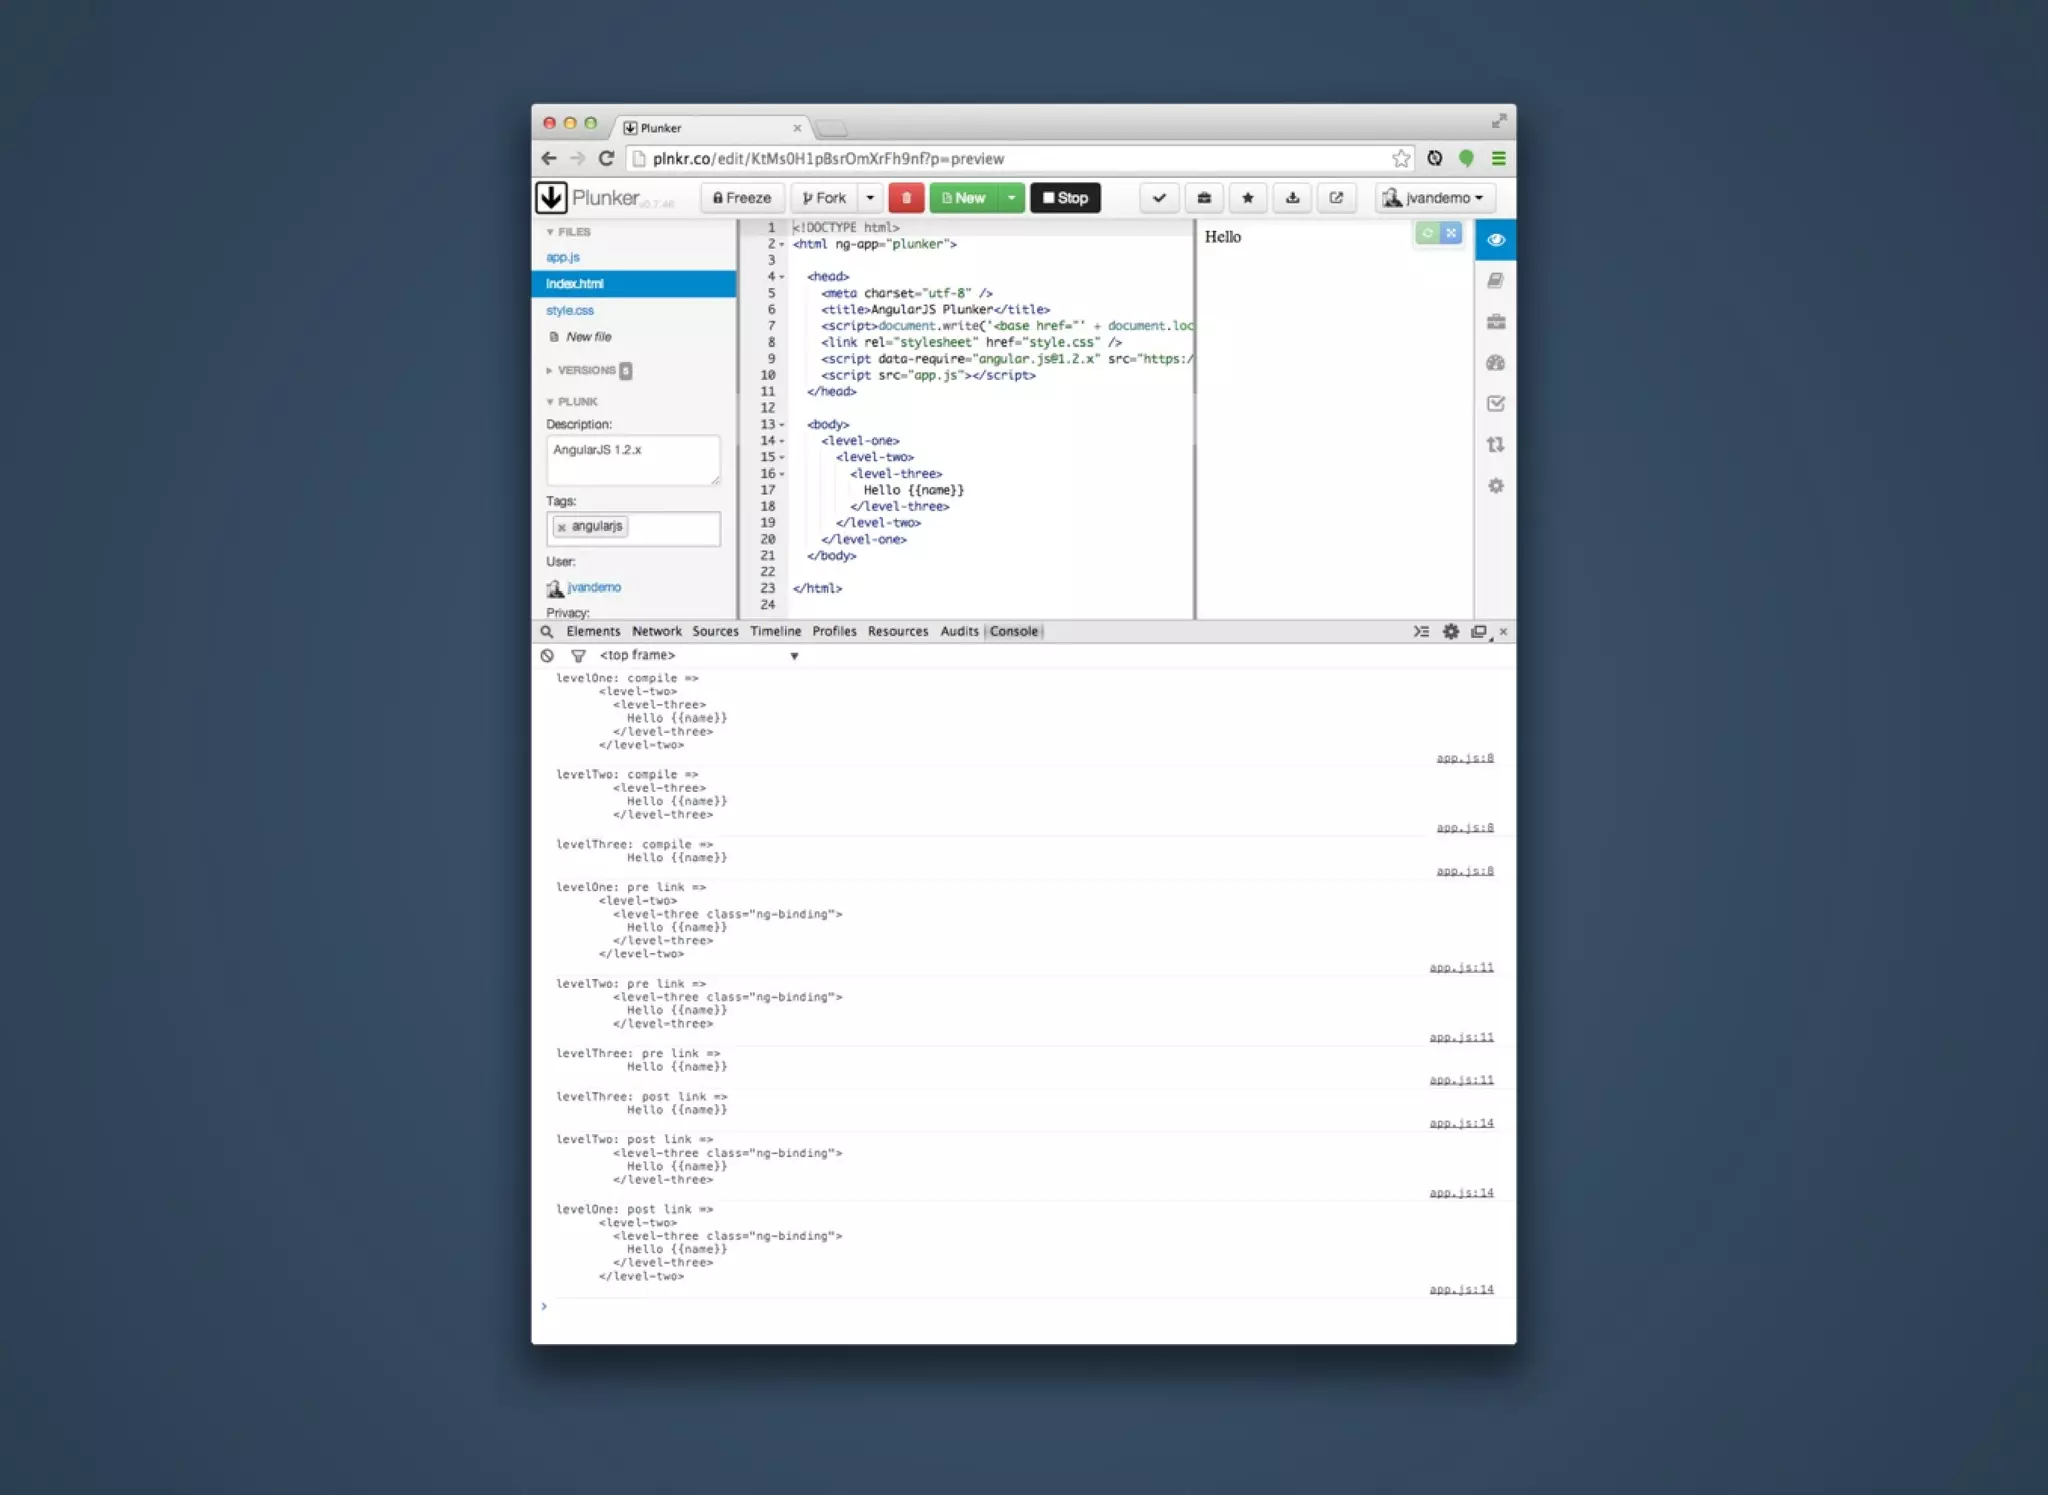Click the red trash delete button
This screenshot has height=1495, width=2048.
click(x=906, y=198)
